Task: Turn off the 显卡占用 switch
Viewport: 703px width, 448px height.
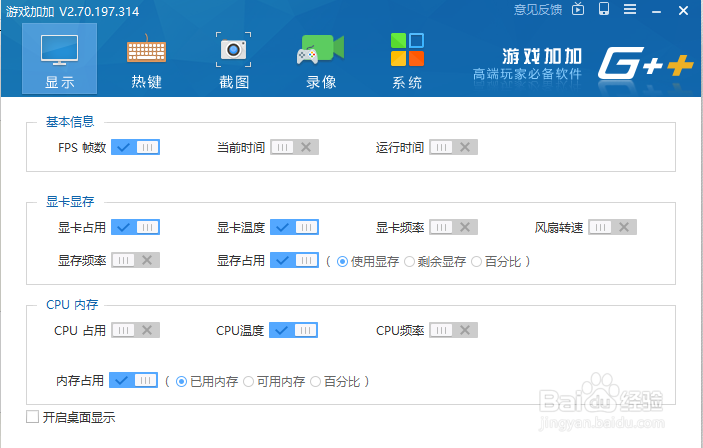Action: [135, 227]
